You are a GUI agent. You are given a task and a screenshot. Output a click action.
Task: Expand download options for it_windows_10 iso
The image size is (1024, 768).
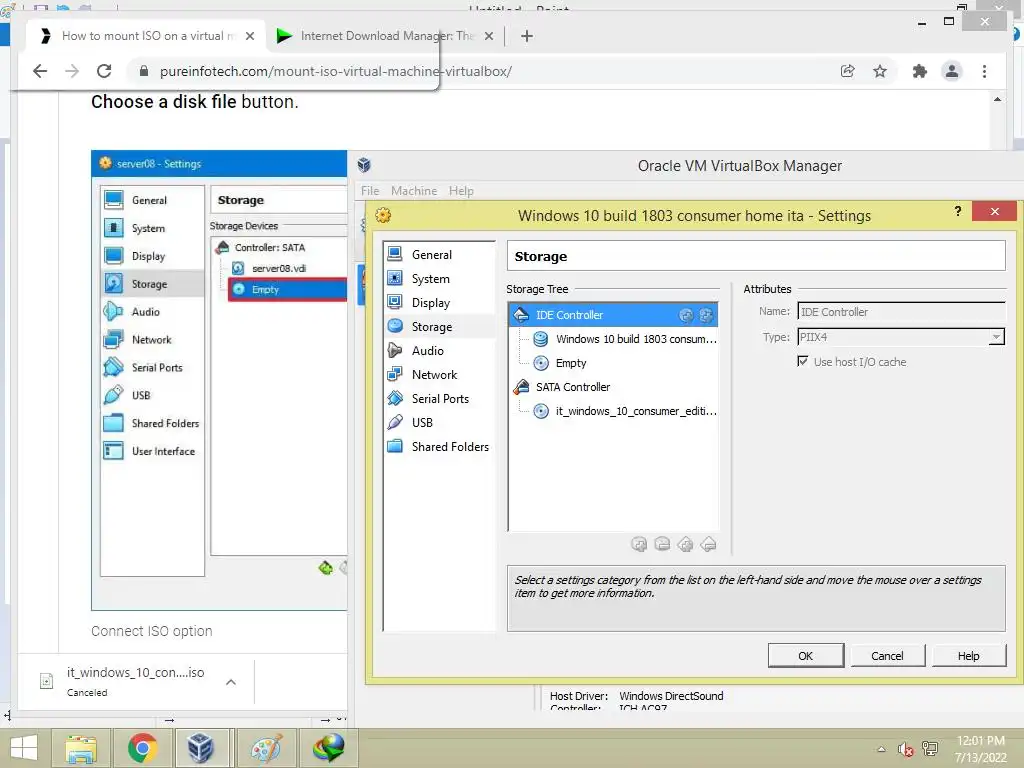231,682
